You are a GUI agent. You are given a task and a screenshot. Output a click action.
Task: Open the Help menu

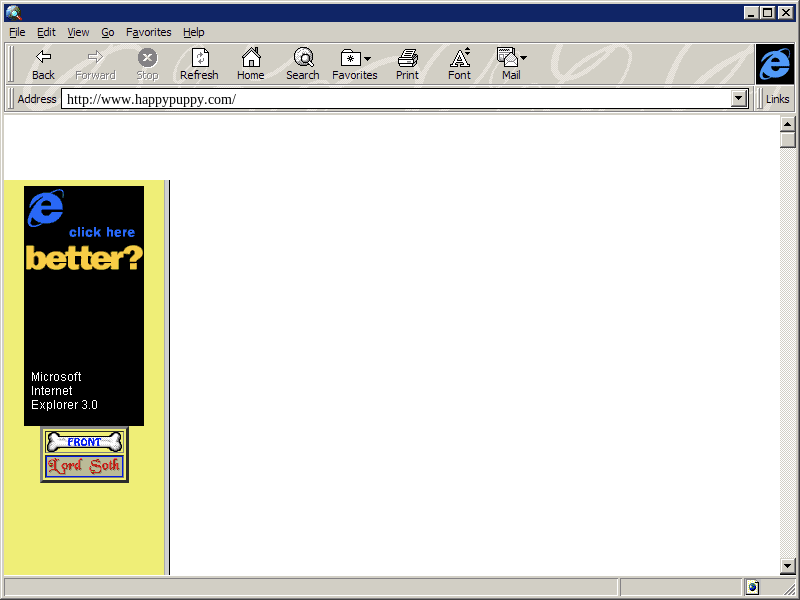[193, 32]
